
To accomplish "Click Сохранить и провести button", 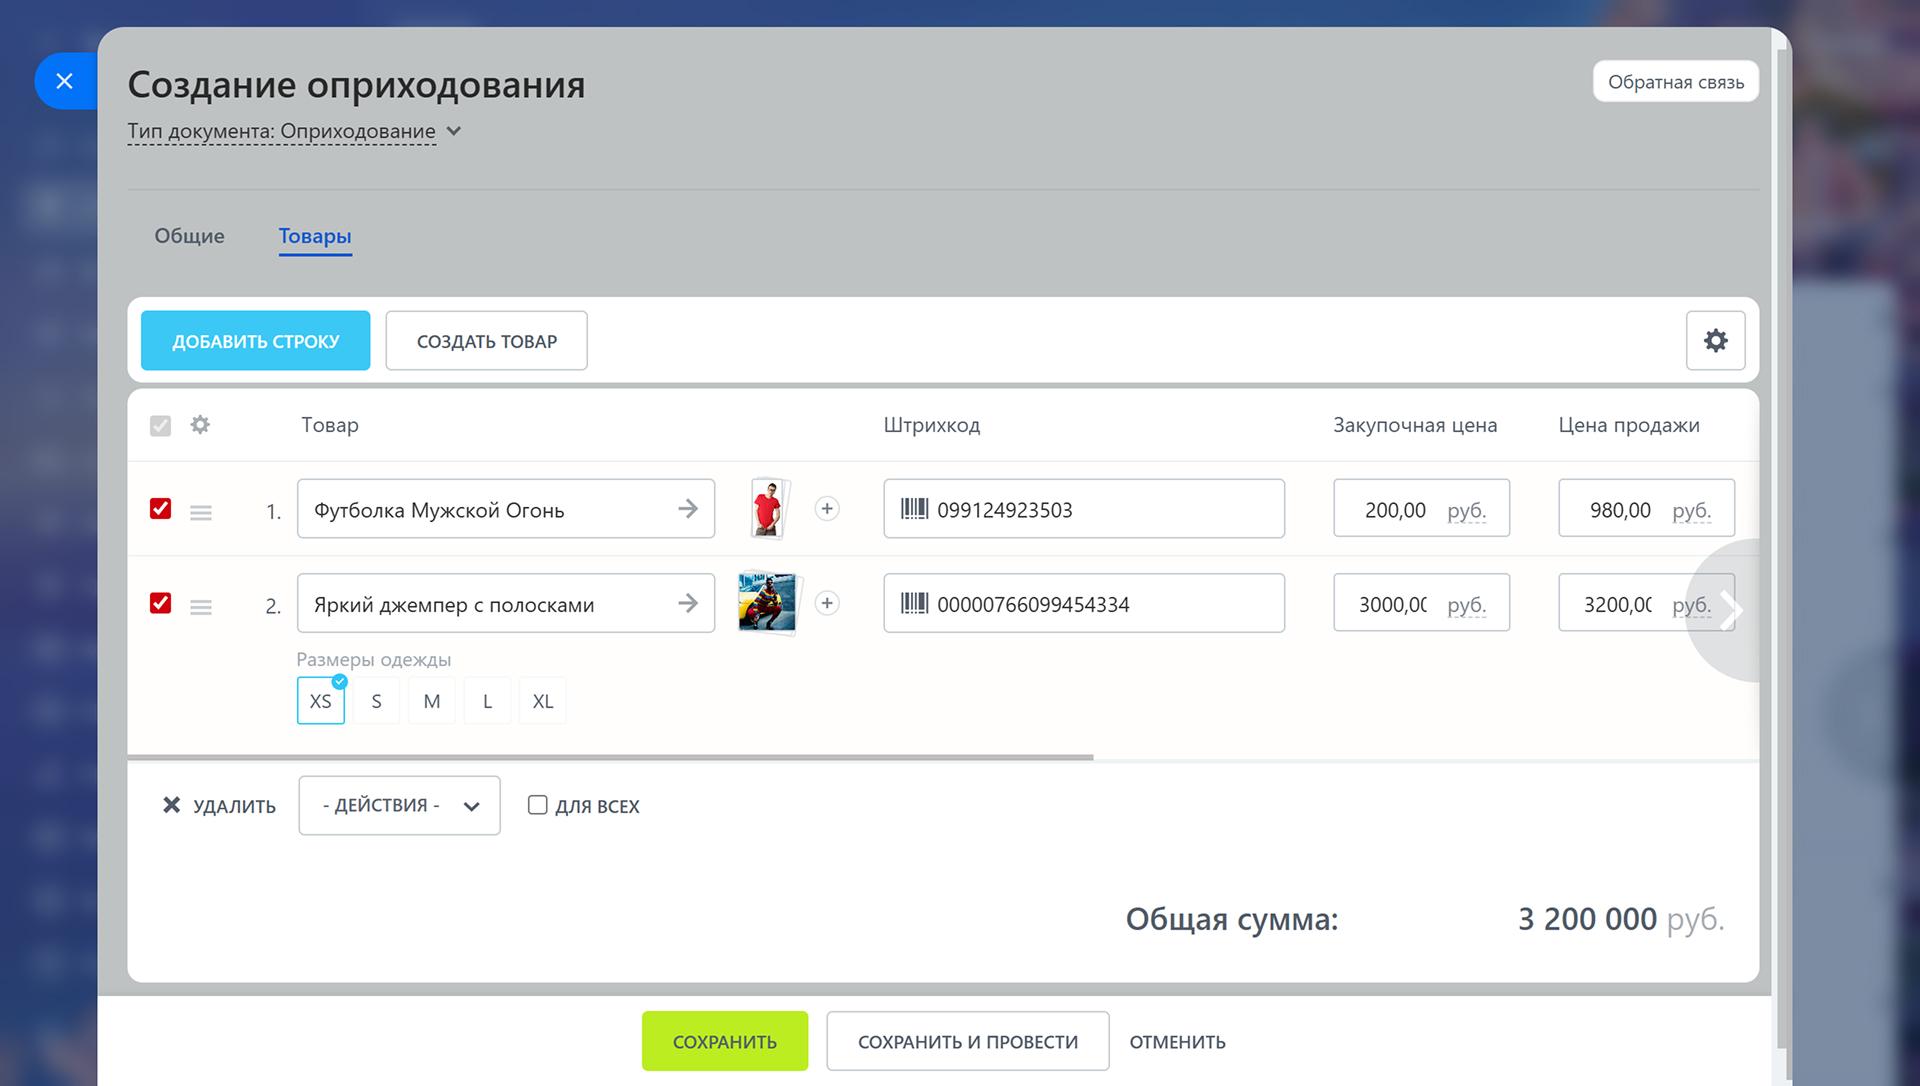I will [967, 1042].
